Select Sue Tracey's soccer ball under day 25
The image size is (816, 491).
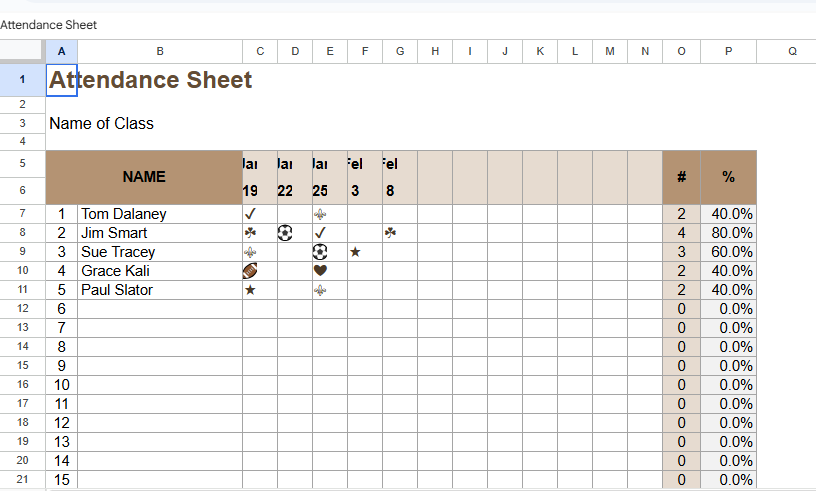click(320, 252)
